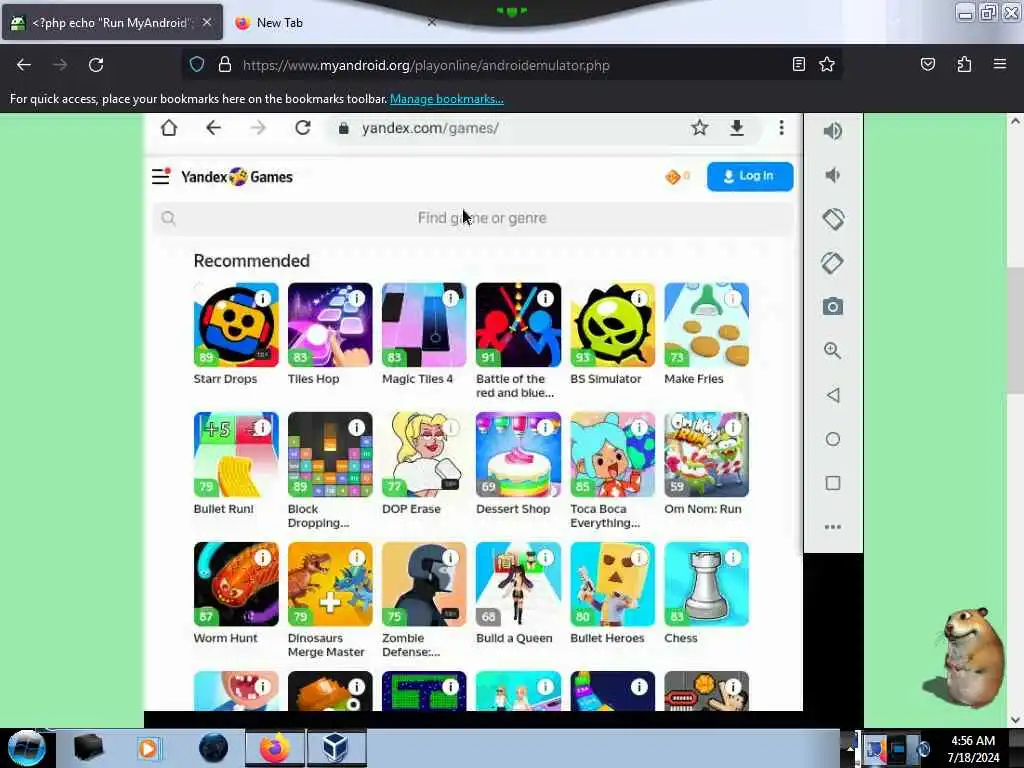Open Worm Hunt game thumbnail
Image resolution: width=1024 pixels, height=768 pixels.
click(236, 584)
